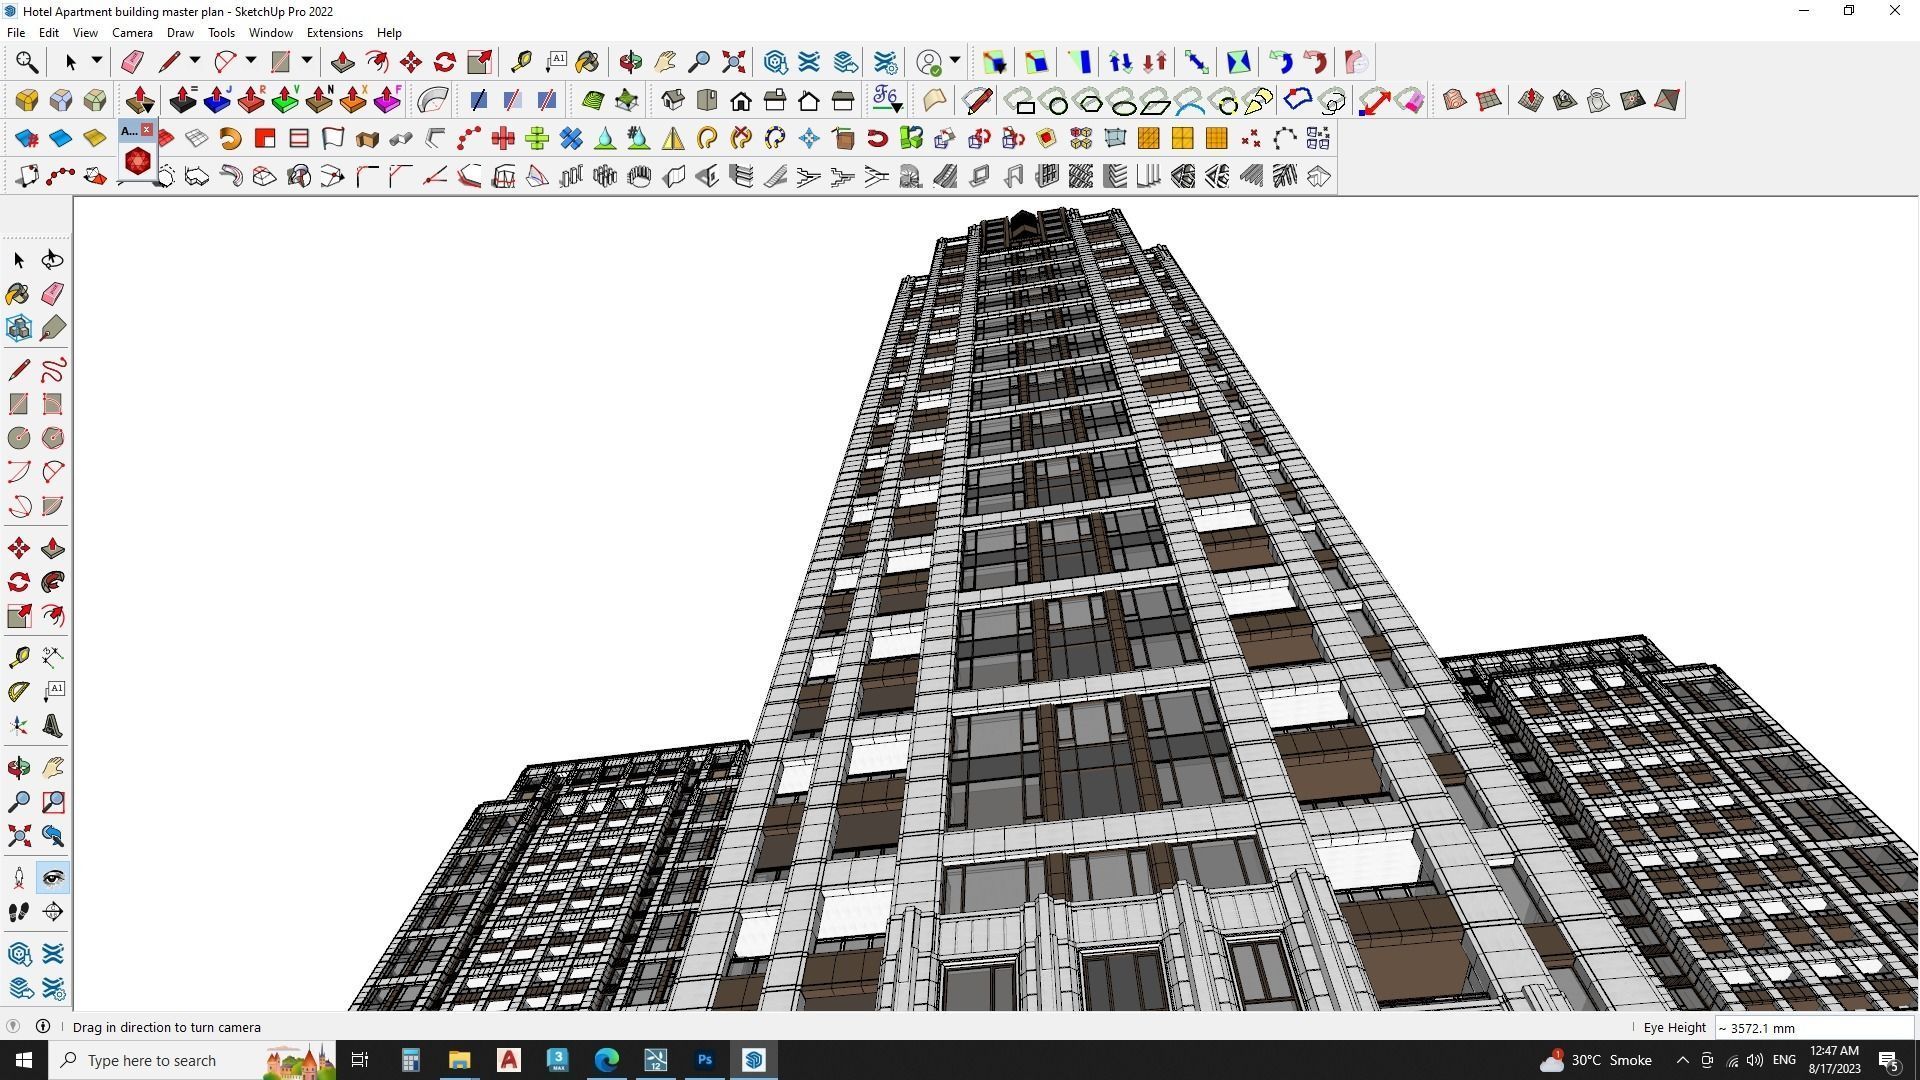The image size is (1920, 1080).
Task: Select the Protractor tool in left toolbar
Action: (x=18, y=691)
